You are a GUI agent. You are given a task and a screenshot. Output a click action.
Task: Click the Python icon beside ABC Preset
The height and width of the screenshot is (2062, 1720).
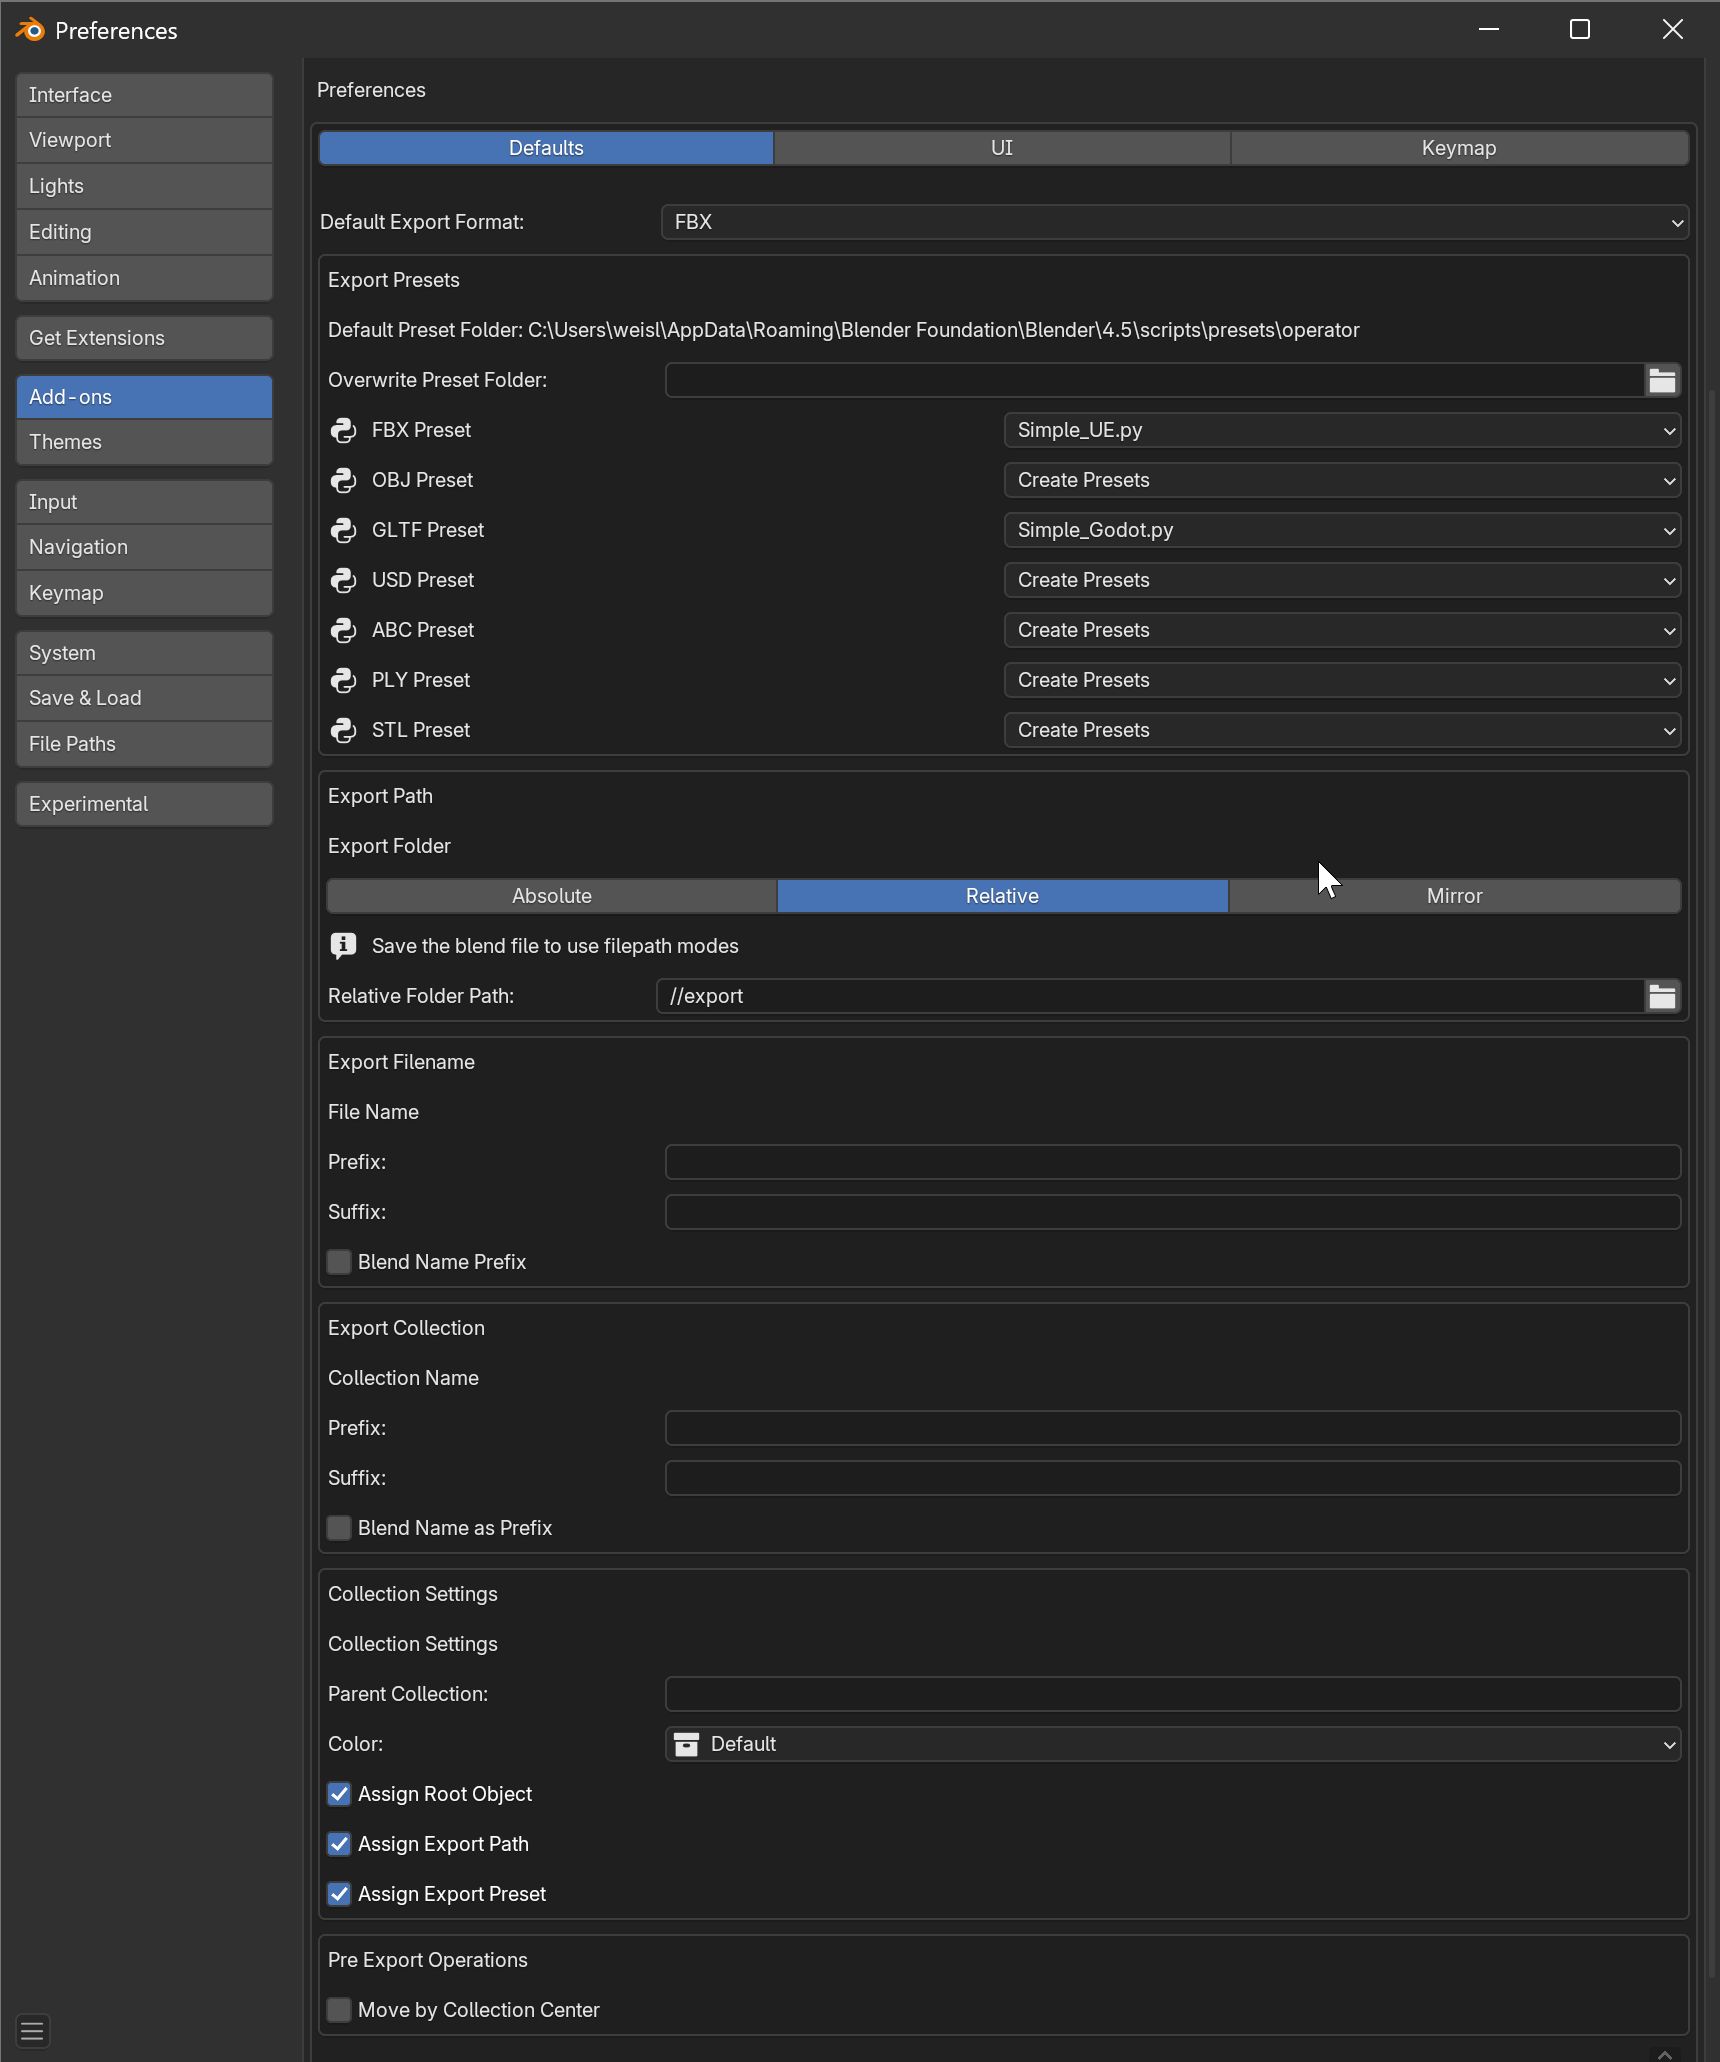click(343, 630)
